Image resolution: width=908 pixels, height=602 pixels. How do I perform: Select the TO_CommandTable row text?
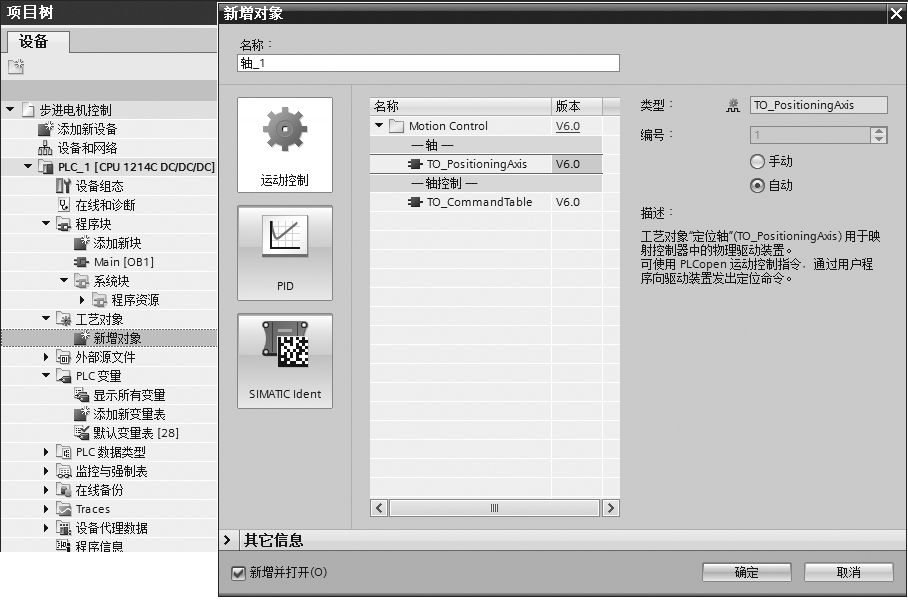click(x=479, y=202)
